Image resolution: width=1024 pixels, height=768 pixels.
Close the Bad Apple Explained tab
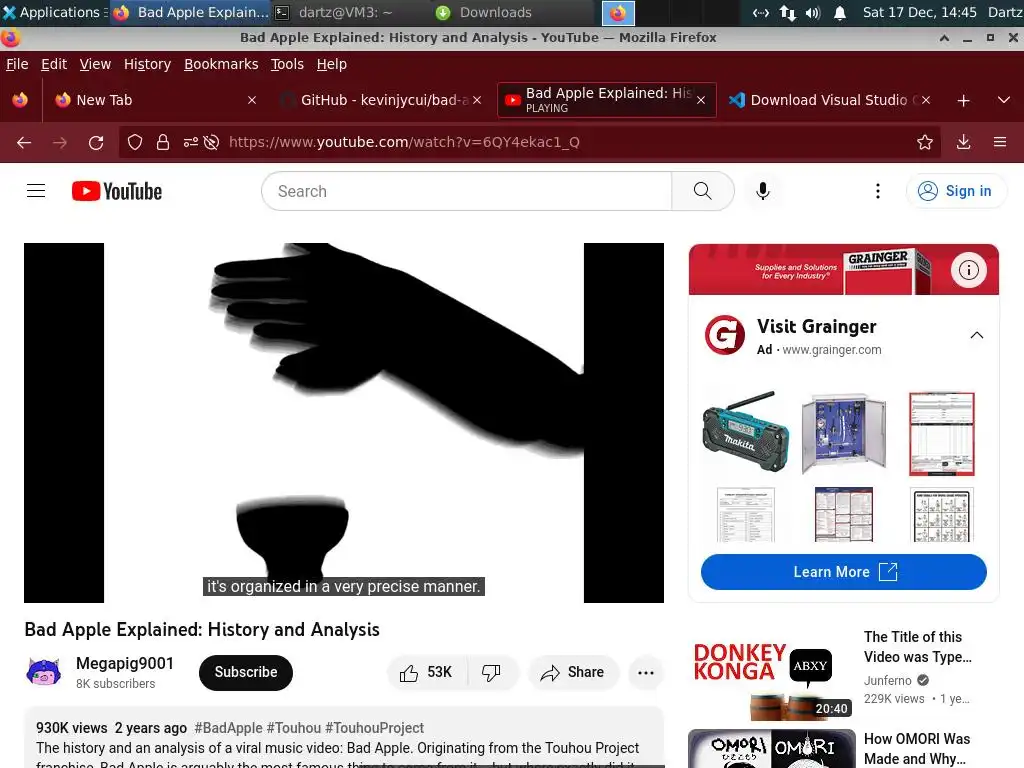(701, 100)
